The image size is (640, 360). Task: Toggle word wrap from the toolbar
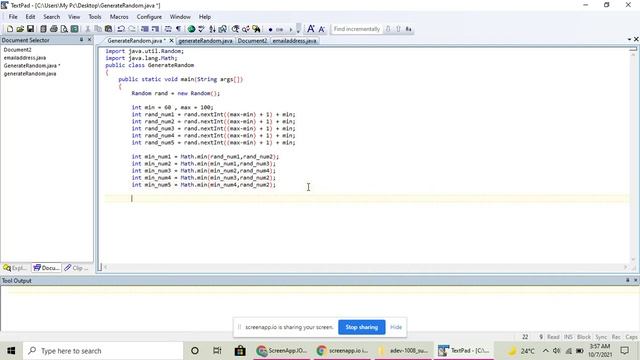(x=168, y=29)
